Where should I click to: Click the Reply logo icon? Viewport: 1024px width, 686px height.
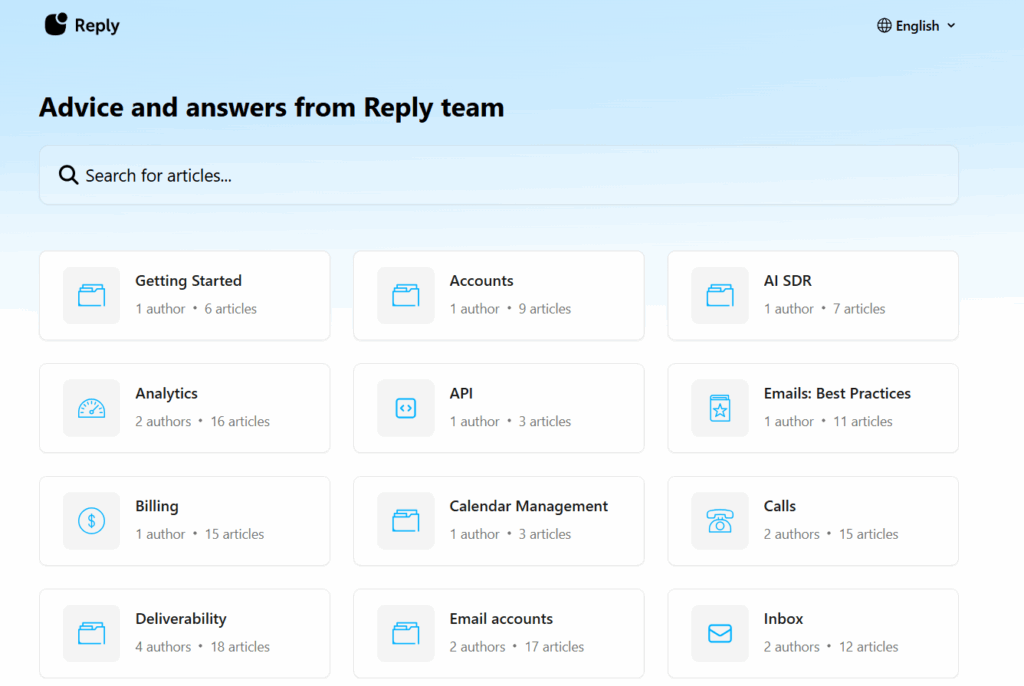[55, 24]
